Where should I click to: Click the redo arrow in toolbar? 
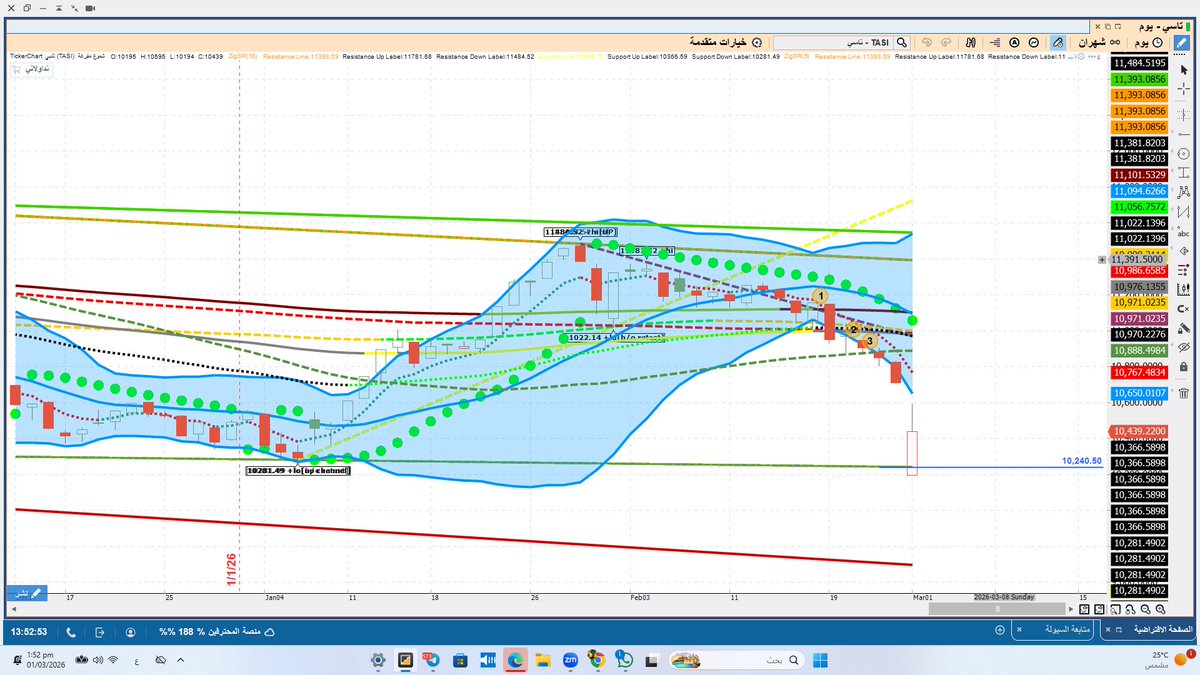pyautogui.click(x=946, y=43)
